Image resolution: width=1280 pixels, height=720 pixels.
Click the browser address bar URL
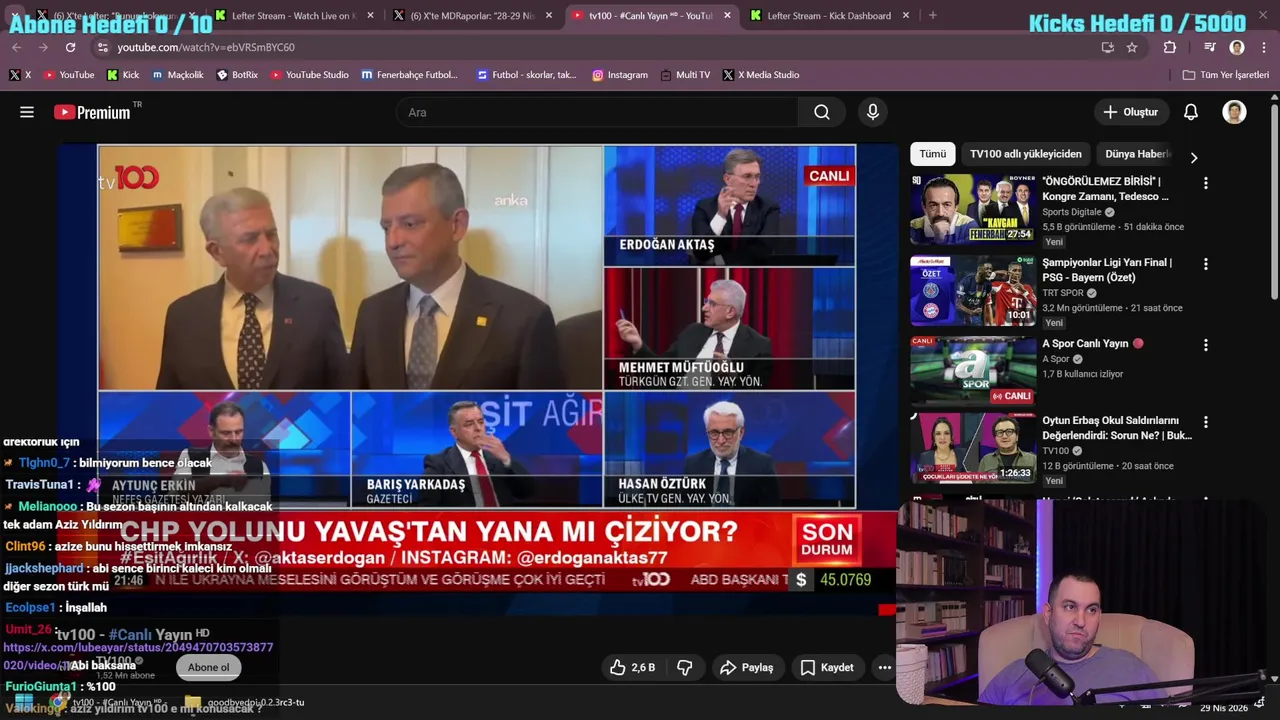tap(206, 47)
